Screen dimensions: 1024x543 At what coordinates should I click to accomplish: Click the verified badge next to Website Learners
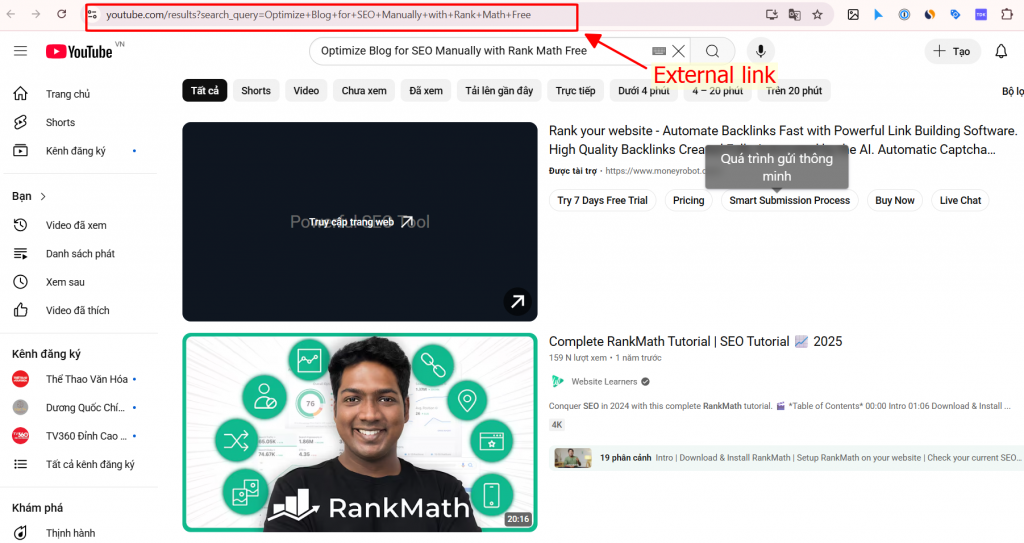[x=645, y=382]
